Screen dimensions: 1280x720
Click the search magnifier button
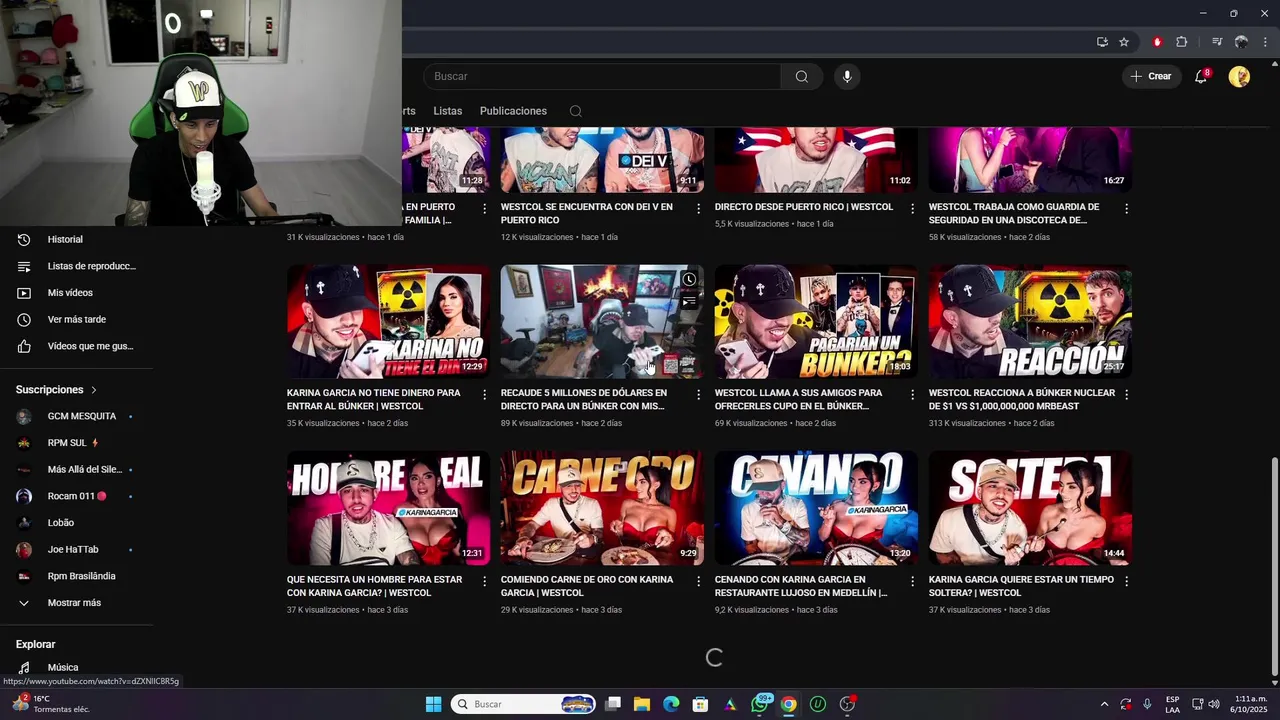coord(802,77)
